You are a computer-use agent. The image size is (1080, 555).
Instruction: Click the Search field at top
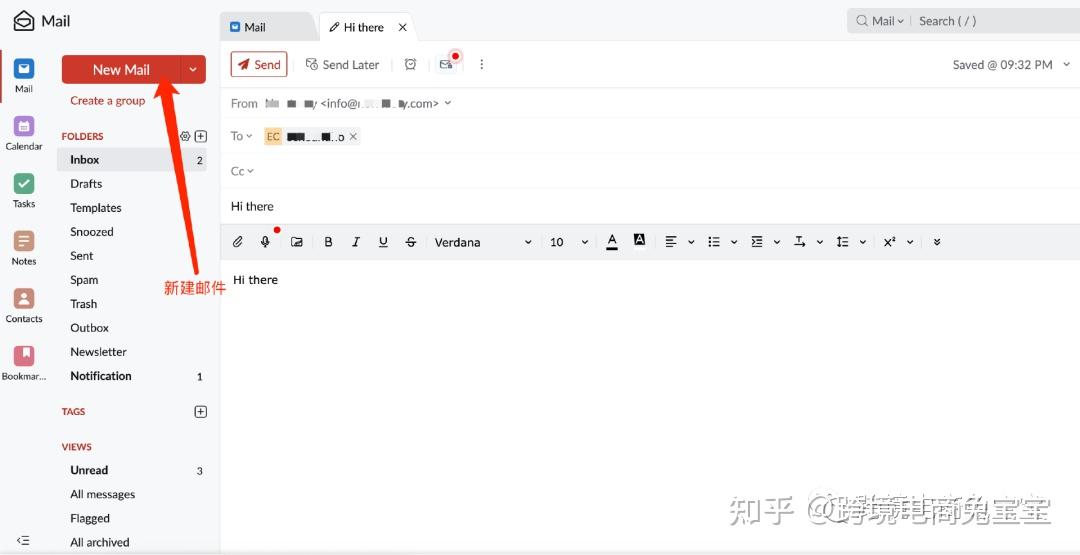(x=990, y=21)
